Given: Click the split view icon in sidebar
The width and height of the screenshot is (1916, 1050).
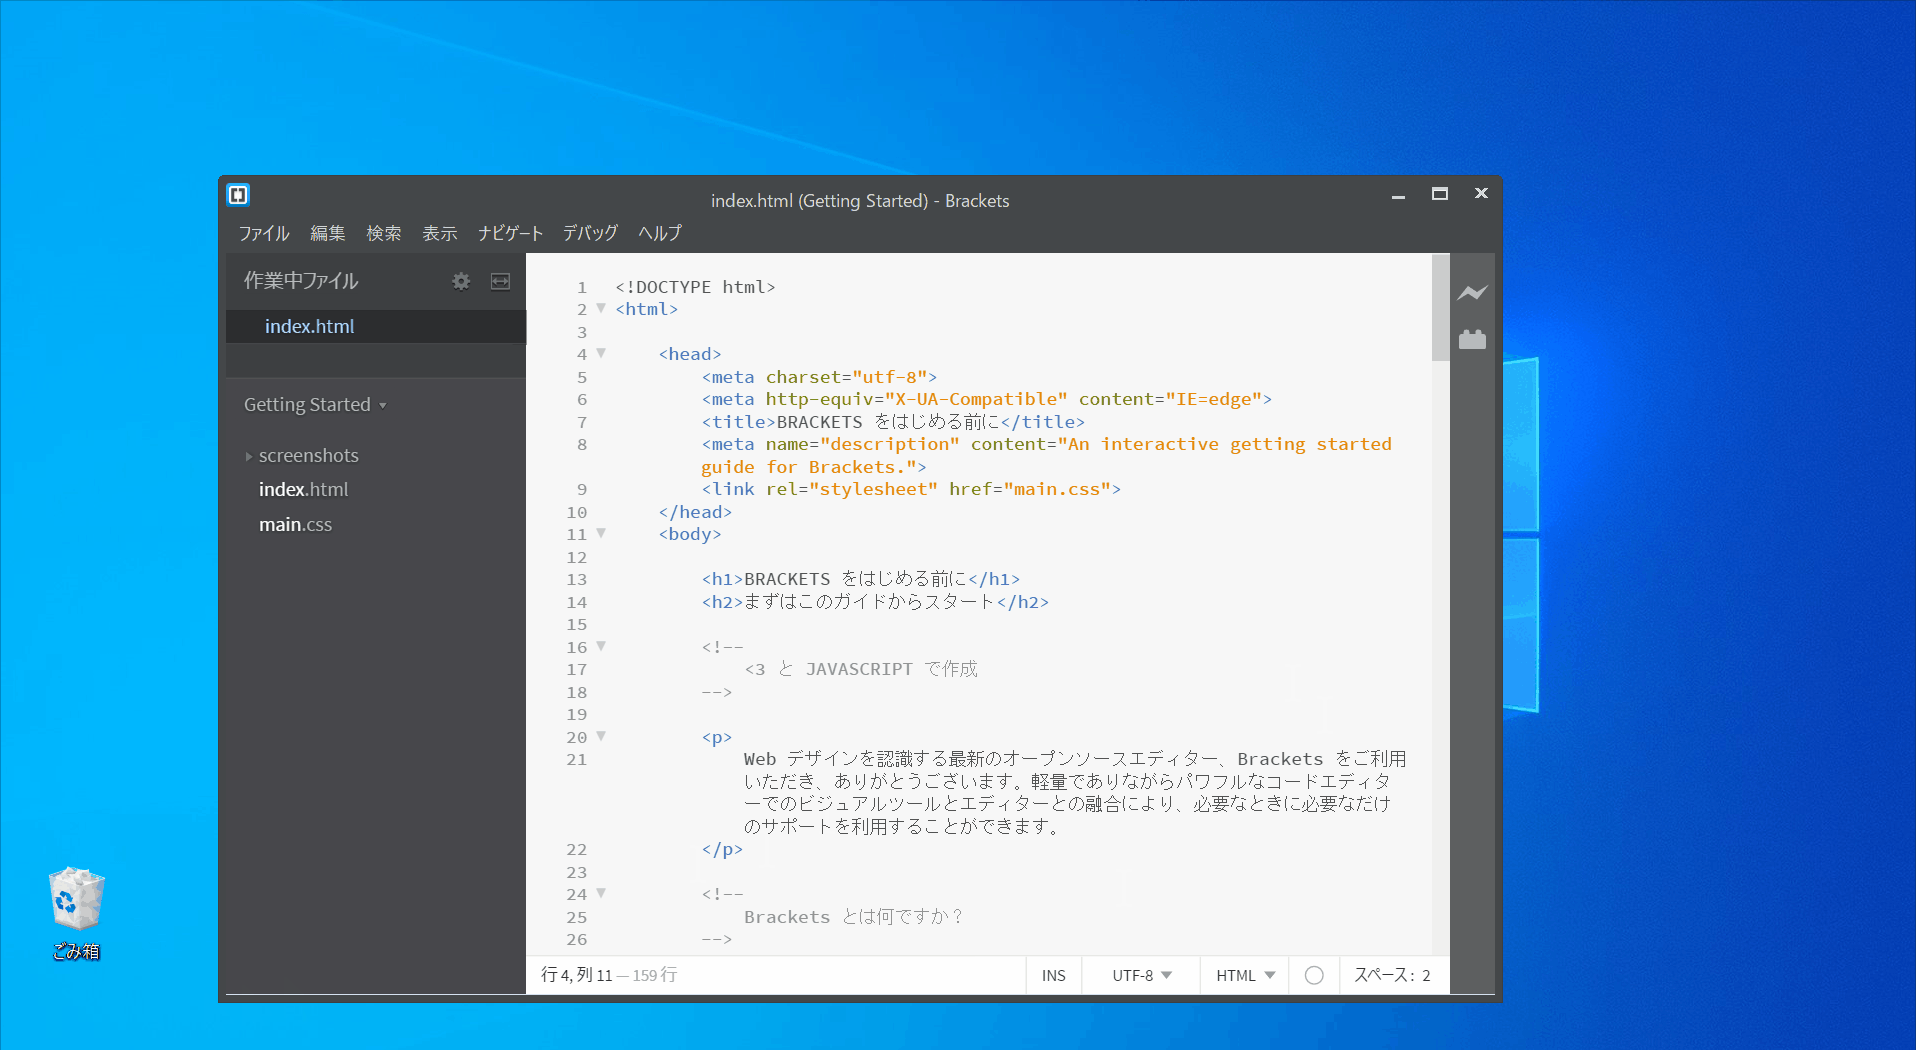Looking at the screenshot, I should (500, 281).
